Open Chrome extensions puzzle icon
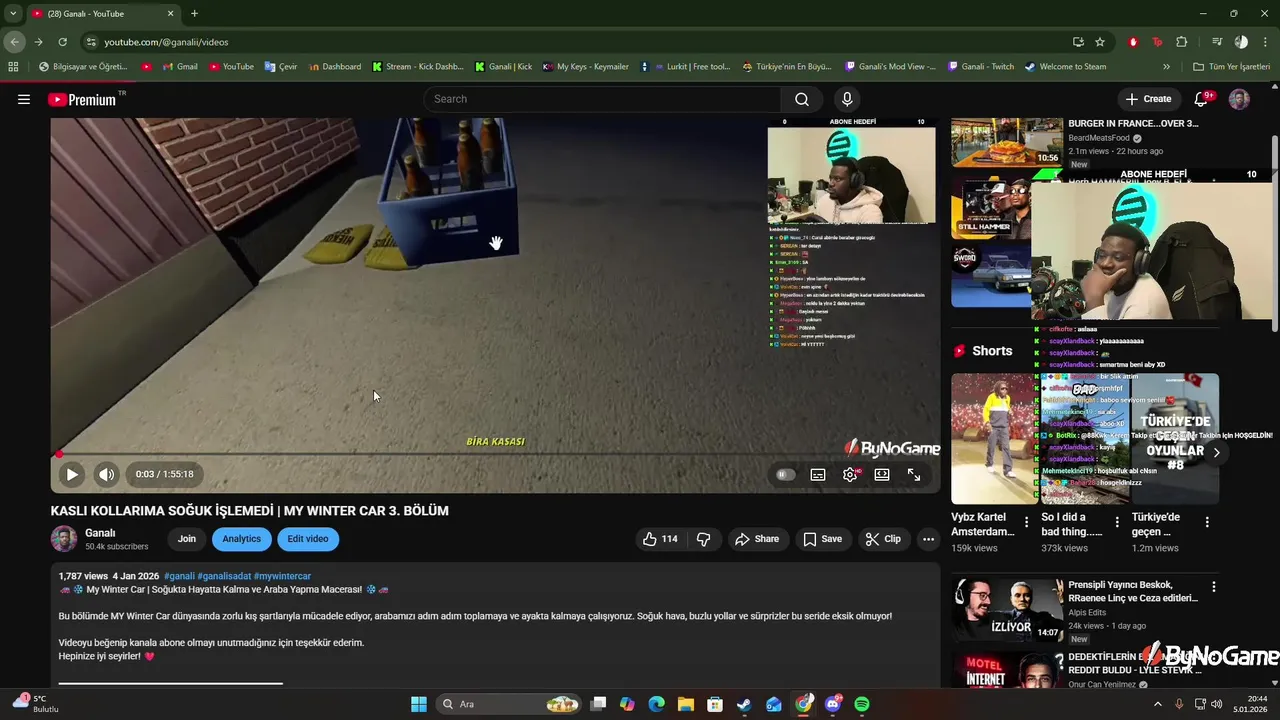Viewport: 1280px width, 720px height. click(x=1182, y=42)
